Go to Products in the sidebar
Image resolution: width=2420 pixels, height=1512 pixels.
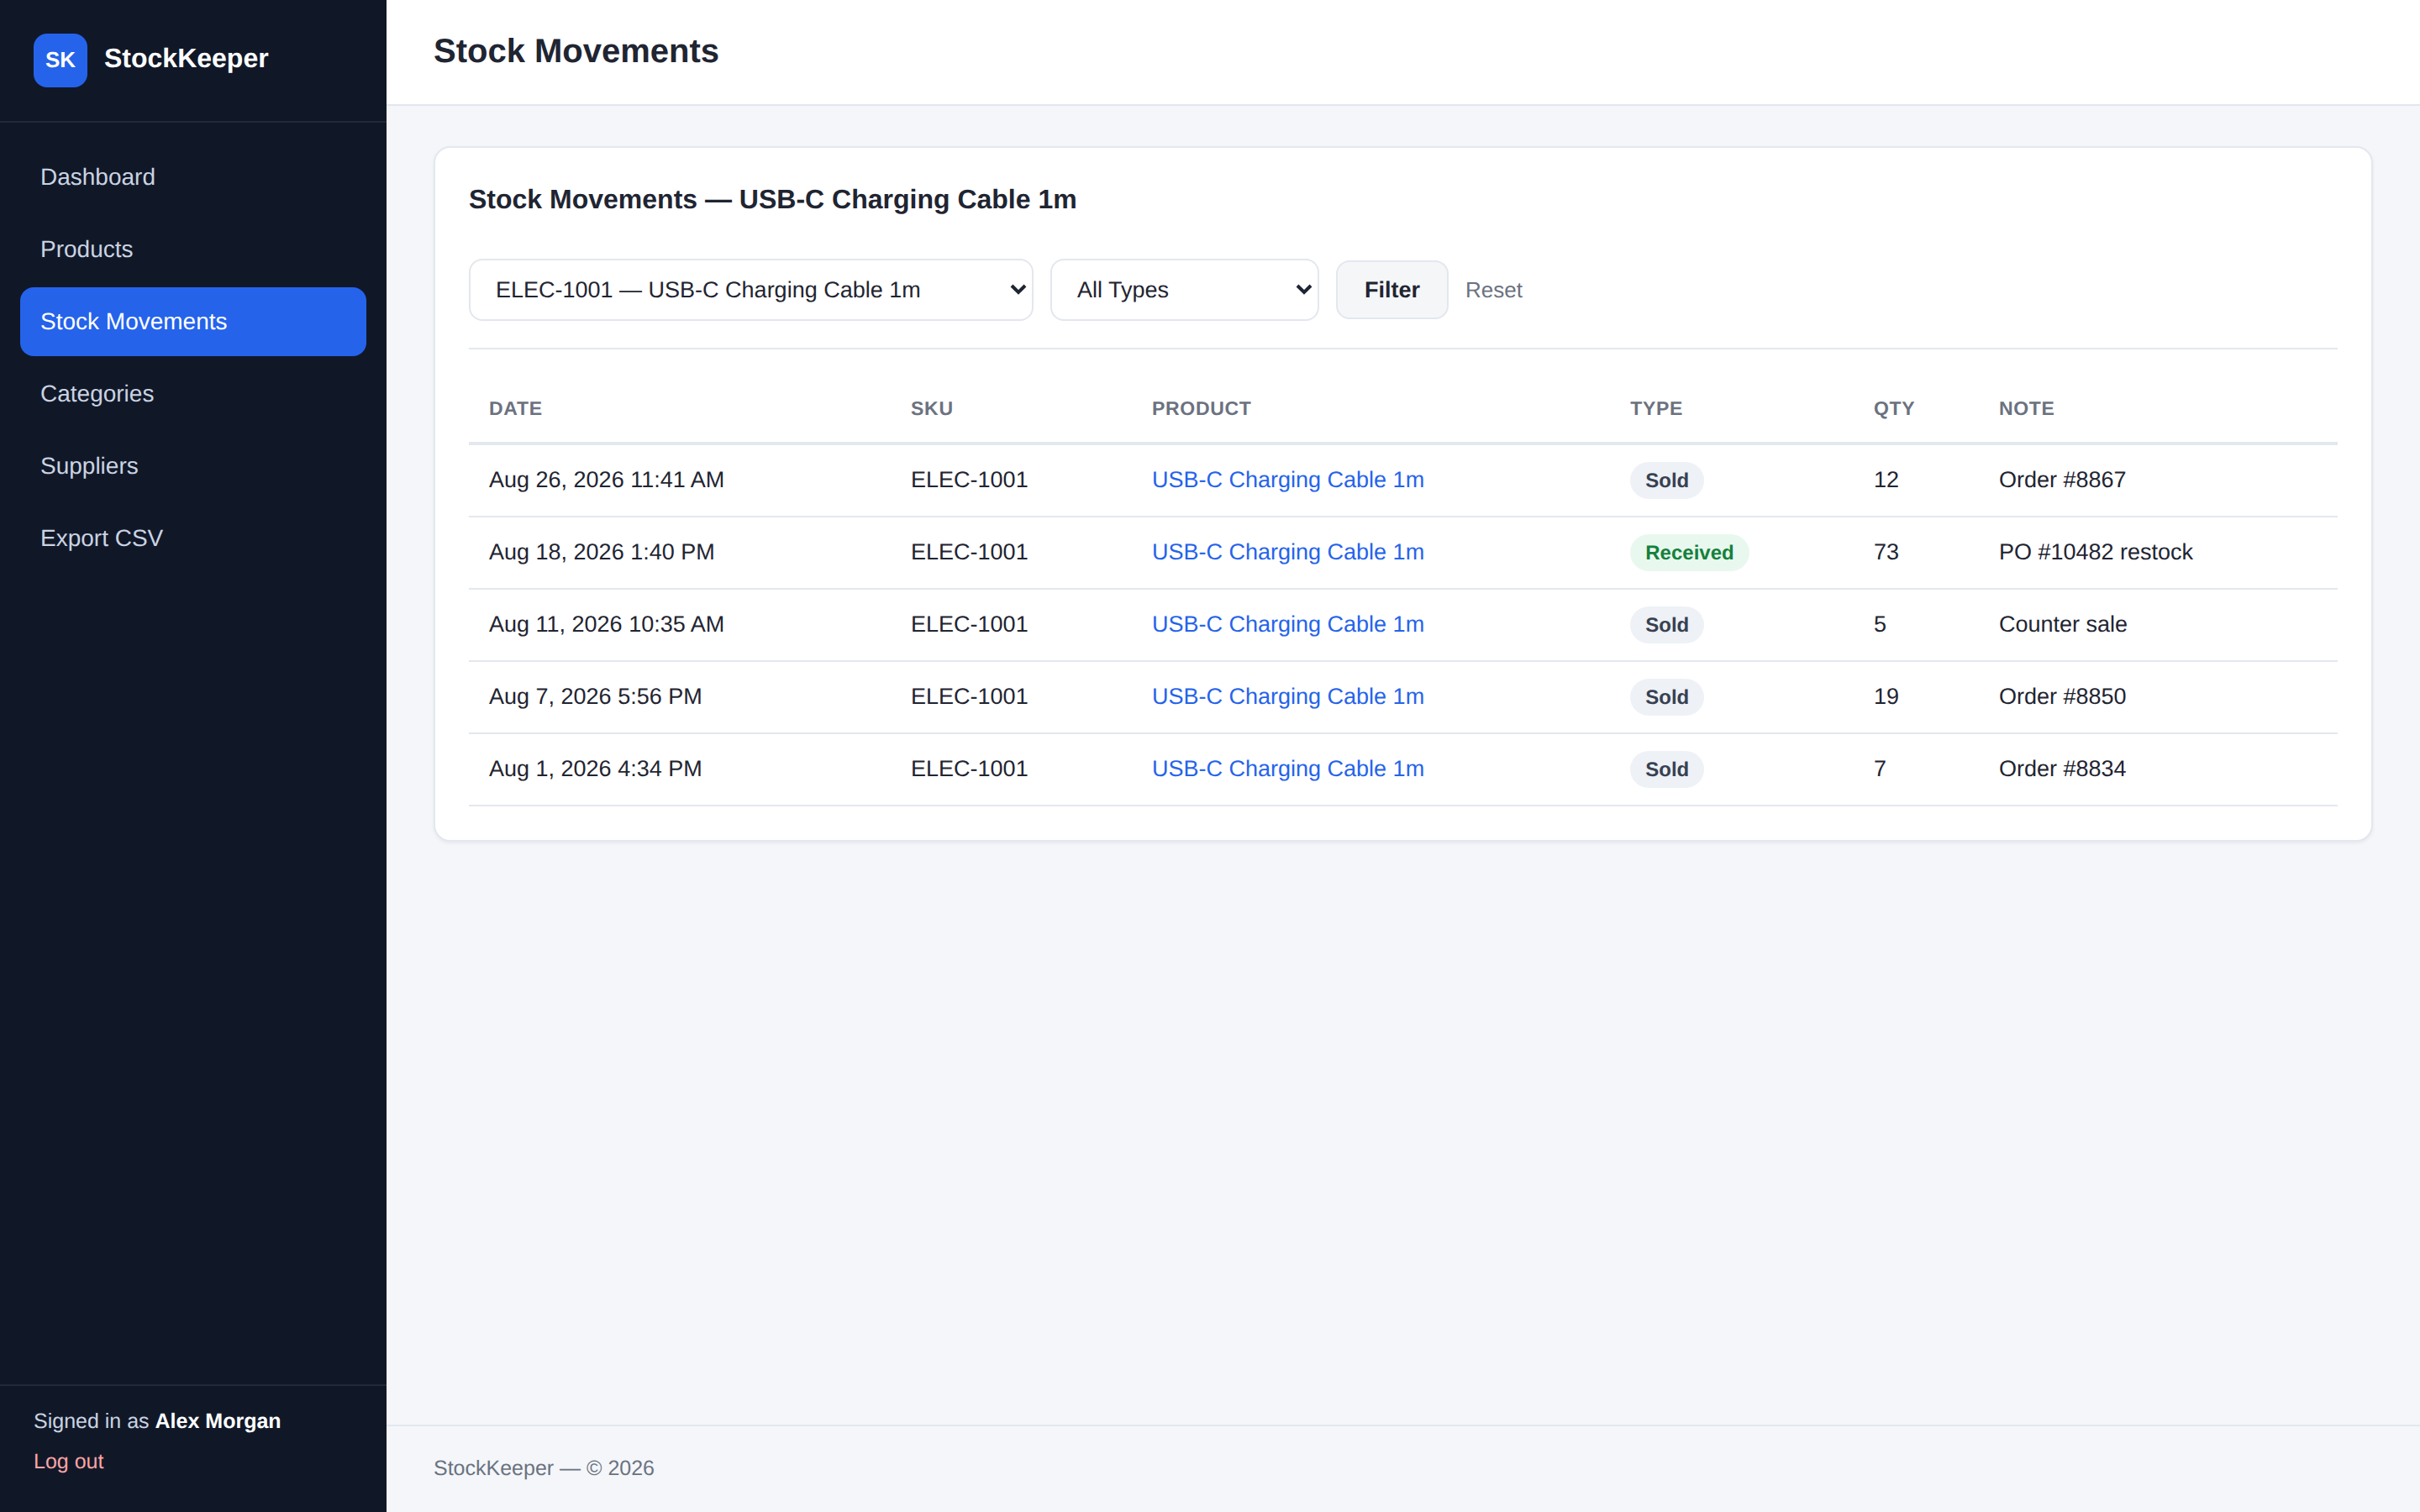193,249
